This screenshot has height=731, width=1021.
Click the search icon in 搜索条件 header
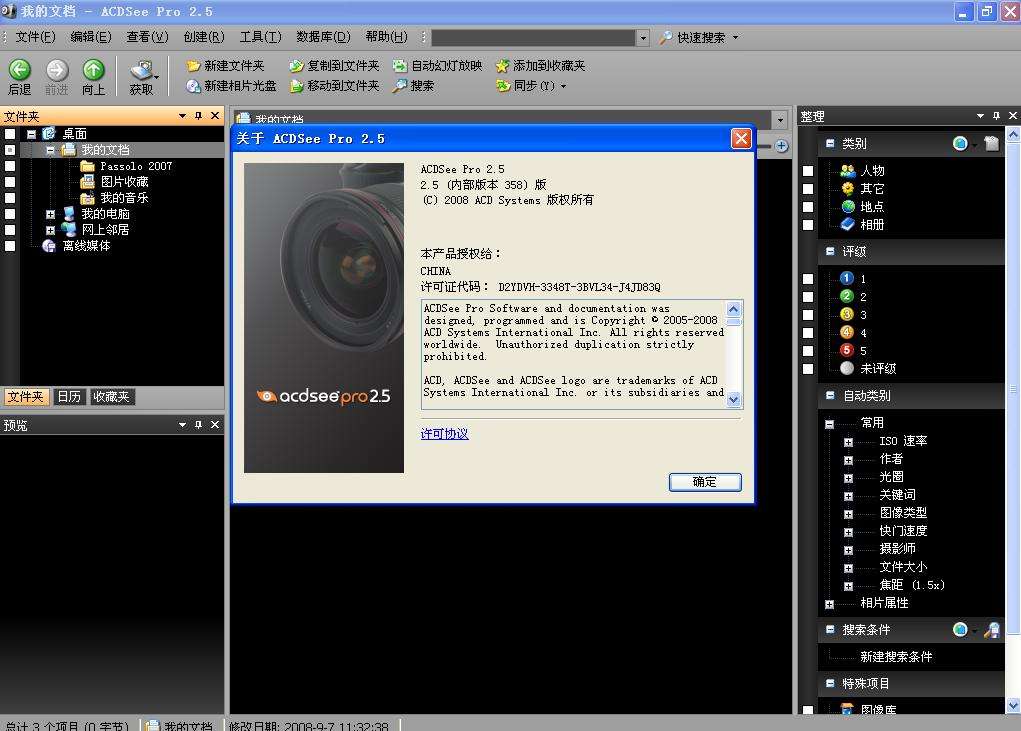pyautogui.click(x=992, y=629)
